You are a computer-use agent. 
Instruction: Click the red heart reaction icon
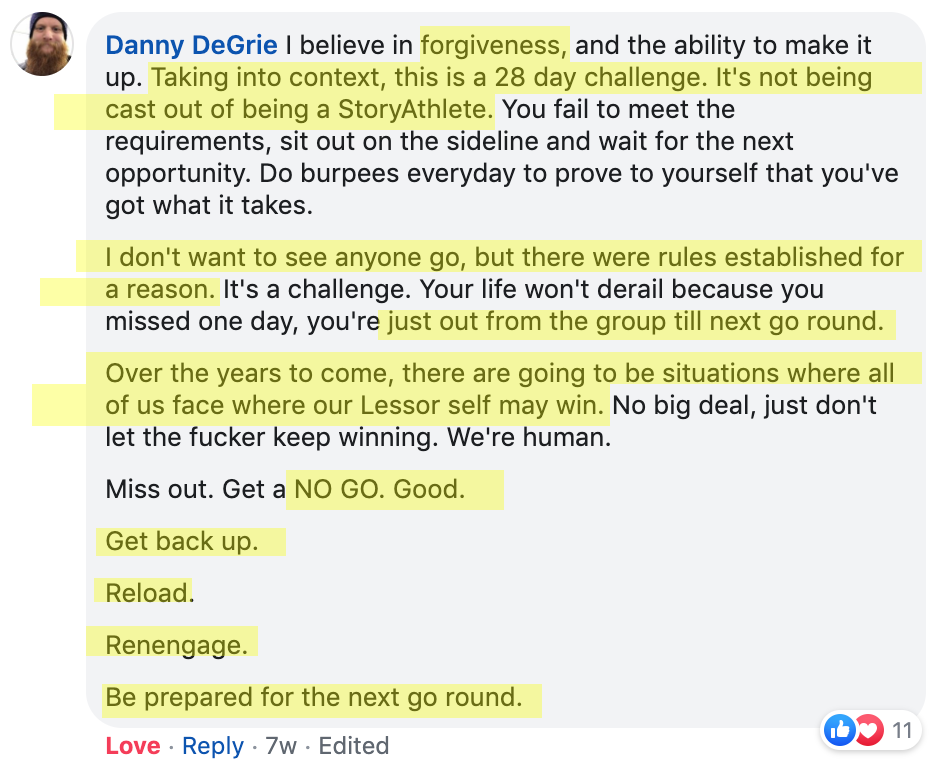[x=869, y=730]
